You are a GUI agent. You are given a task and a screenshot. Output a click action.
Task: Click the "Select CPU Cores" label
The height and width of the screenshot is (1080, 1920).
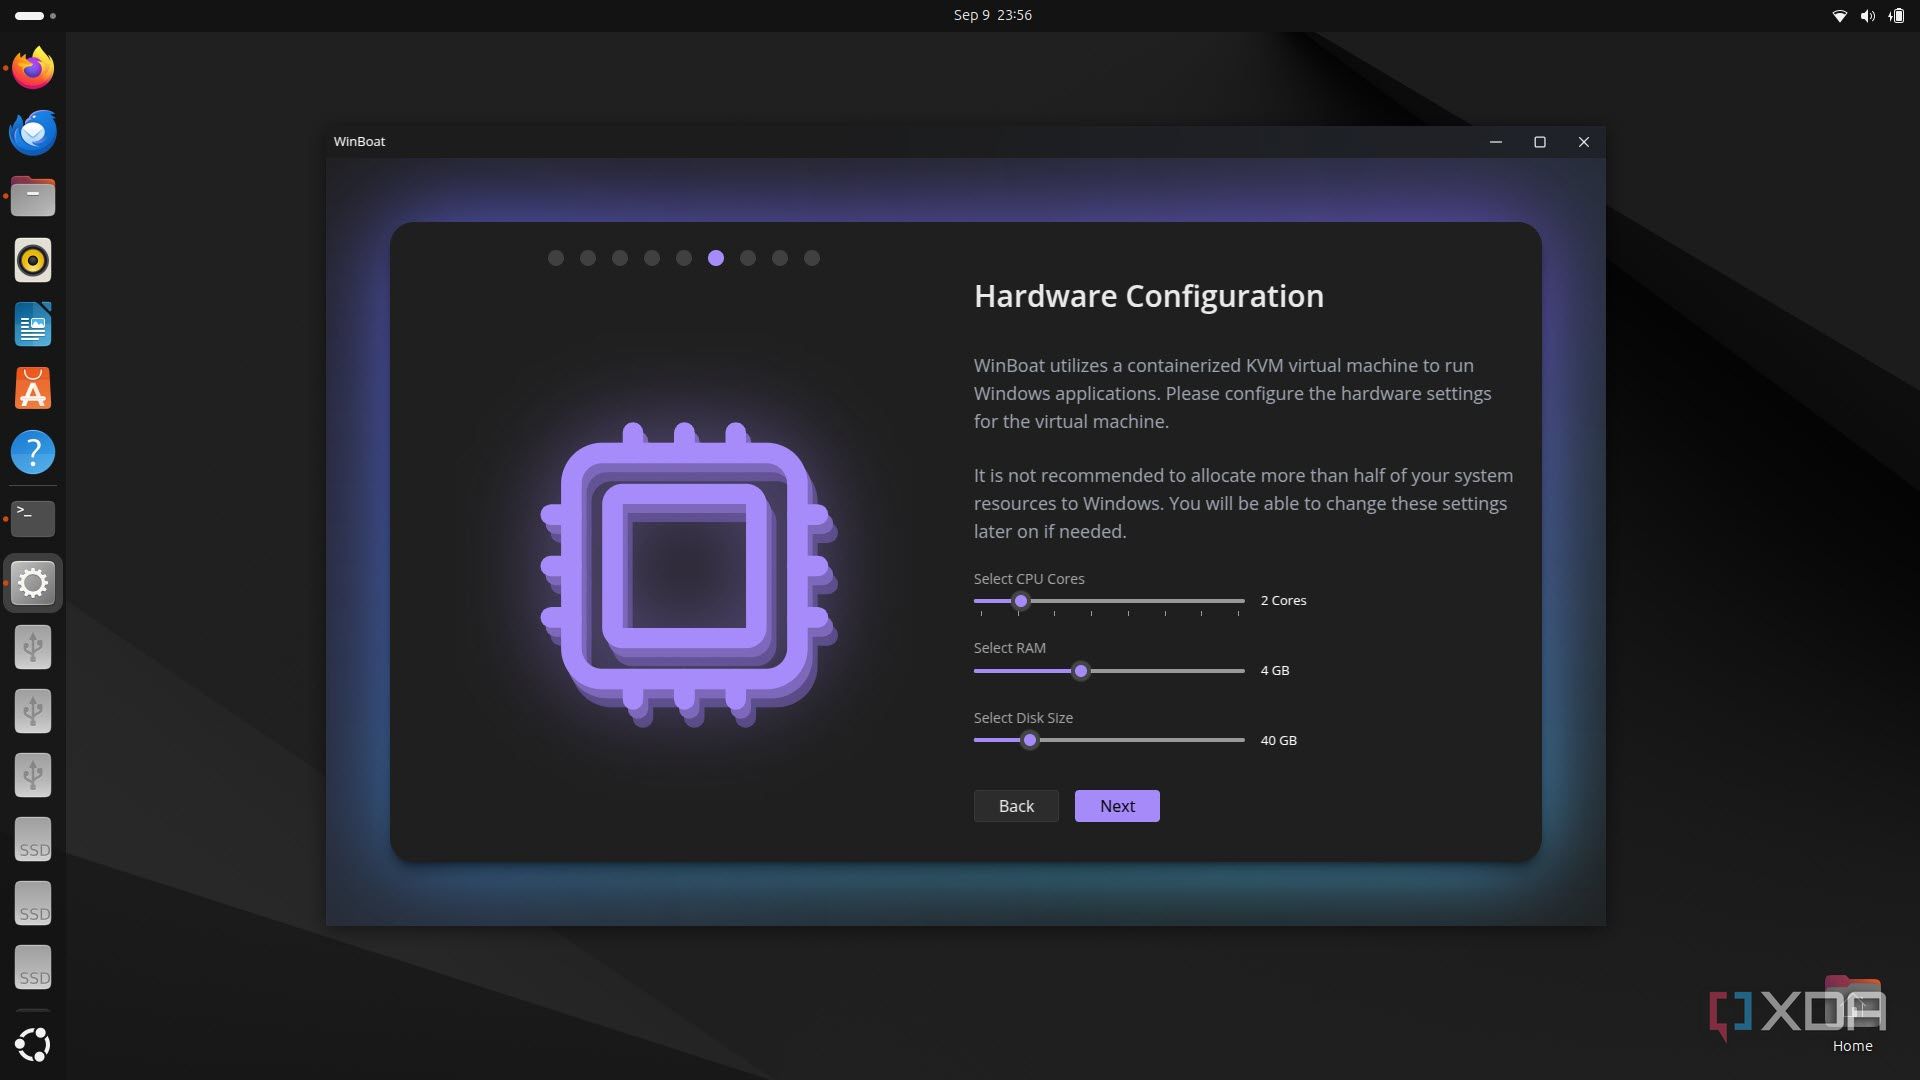(x=1029, y=579)
